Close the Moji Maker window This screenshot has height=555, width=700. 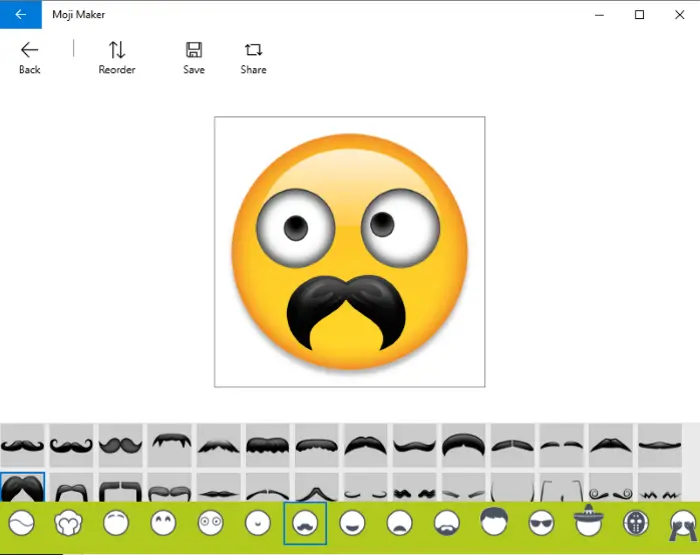click(x=679, y=15)
